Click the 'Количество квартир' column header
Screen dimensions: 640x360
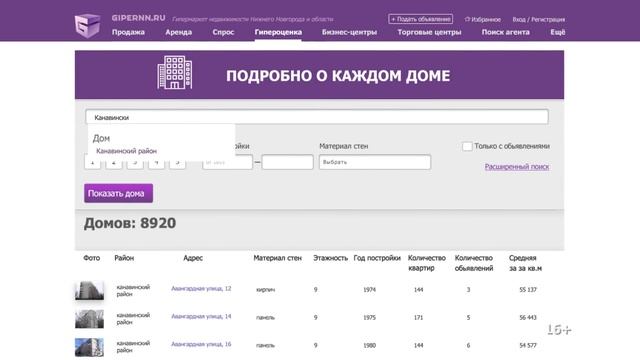click(x=427, y=263)
